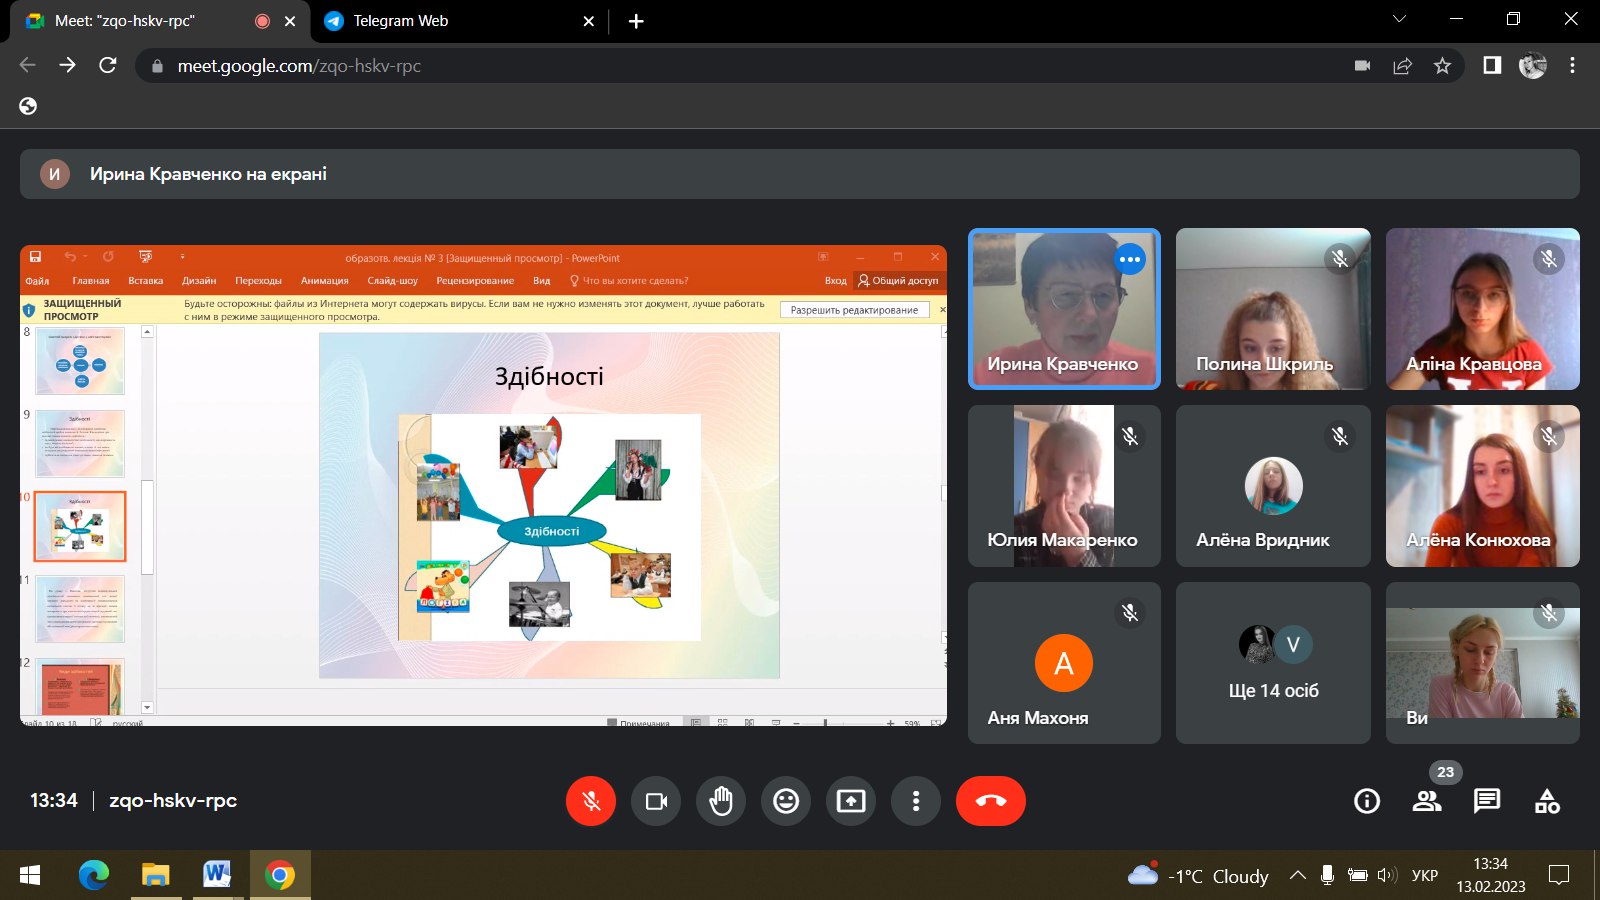Open meeting details info icon
The height and width of the screenshot is (900, 1600).
click(1367, 801)
